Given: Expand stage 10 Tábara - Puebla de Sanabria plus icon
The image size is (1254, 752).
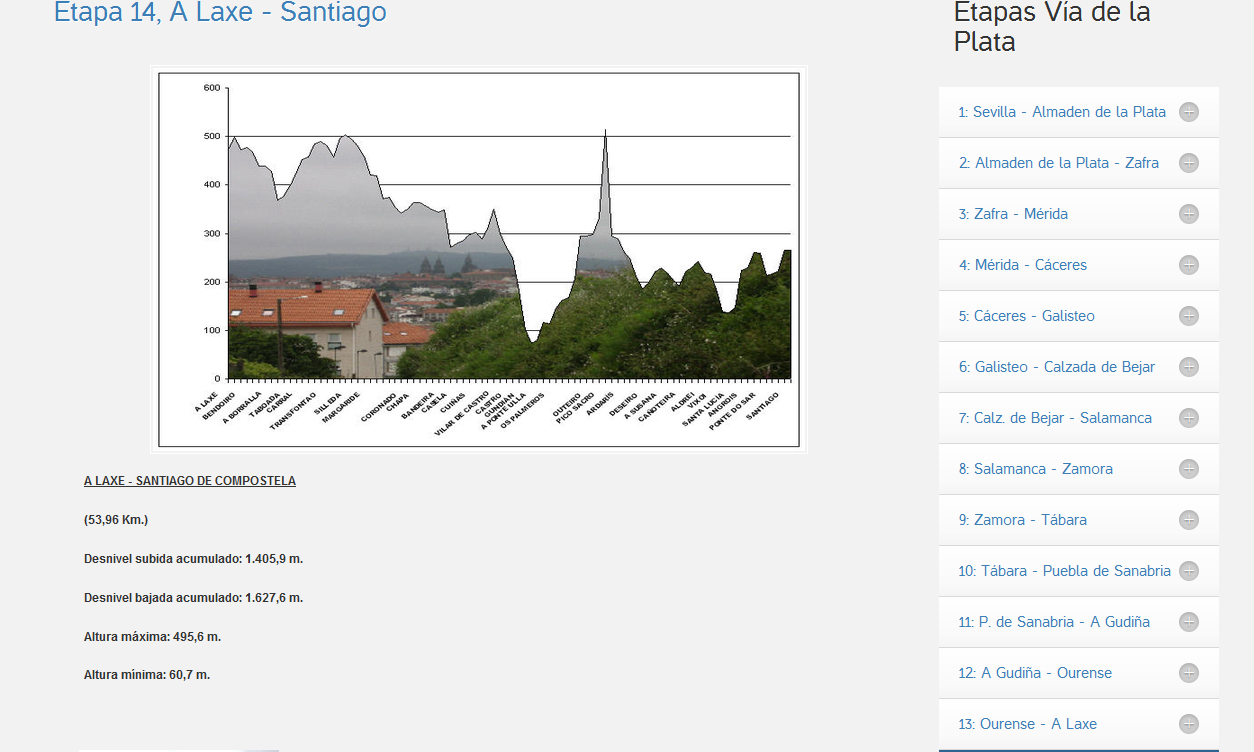Looking at the screenshot, I should [x=1188, y=571].
